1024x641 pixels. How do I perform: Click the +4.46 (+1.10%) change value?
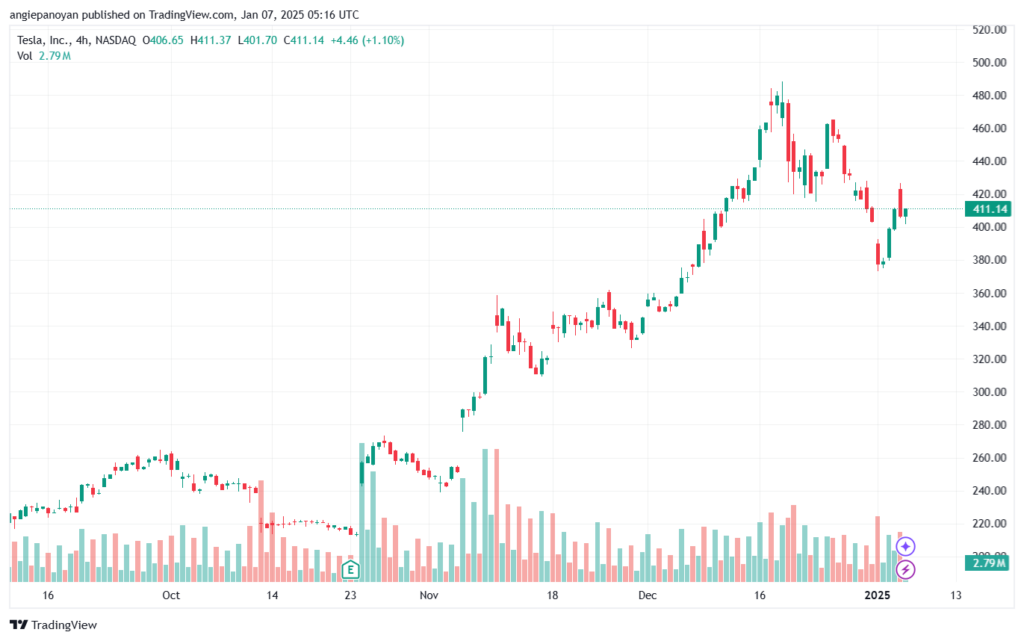coord(367,40)
